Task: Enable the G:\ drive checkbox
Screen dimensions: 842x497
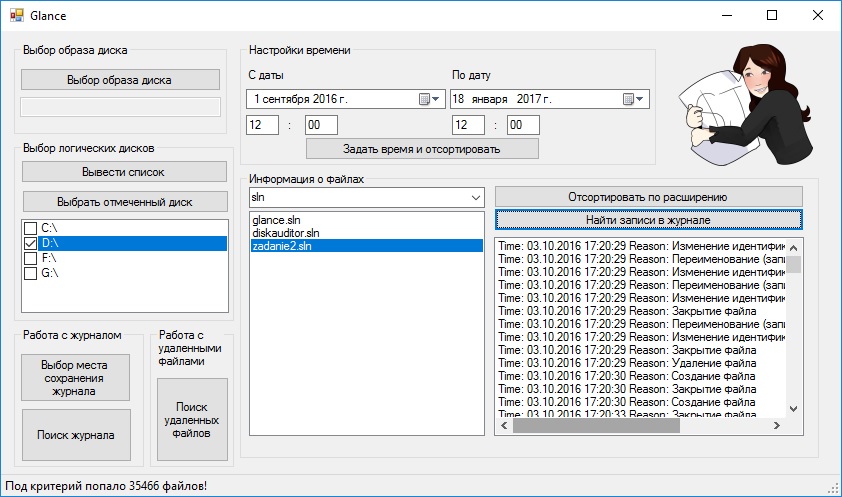Action: (31, 273)
